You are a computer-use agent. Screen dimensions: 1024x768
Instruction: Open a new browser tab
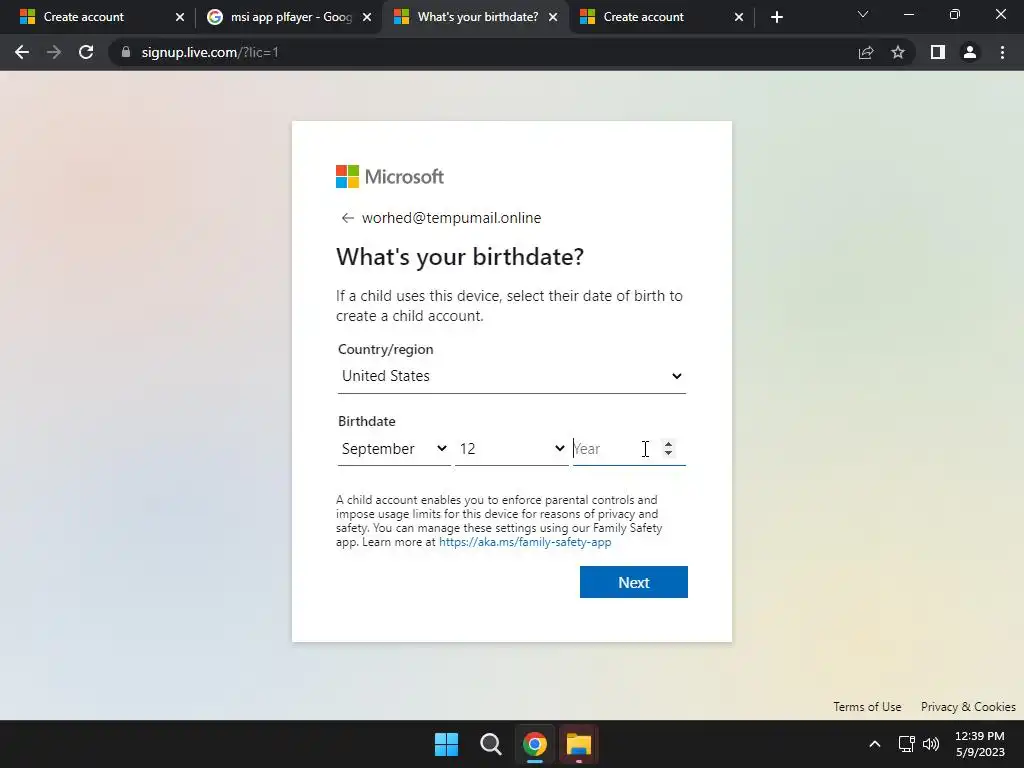pyautogui.click(x=776, y=17)
